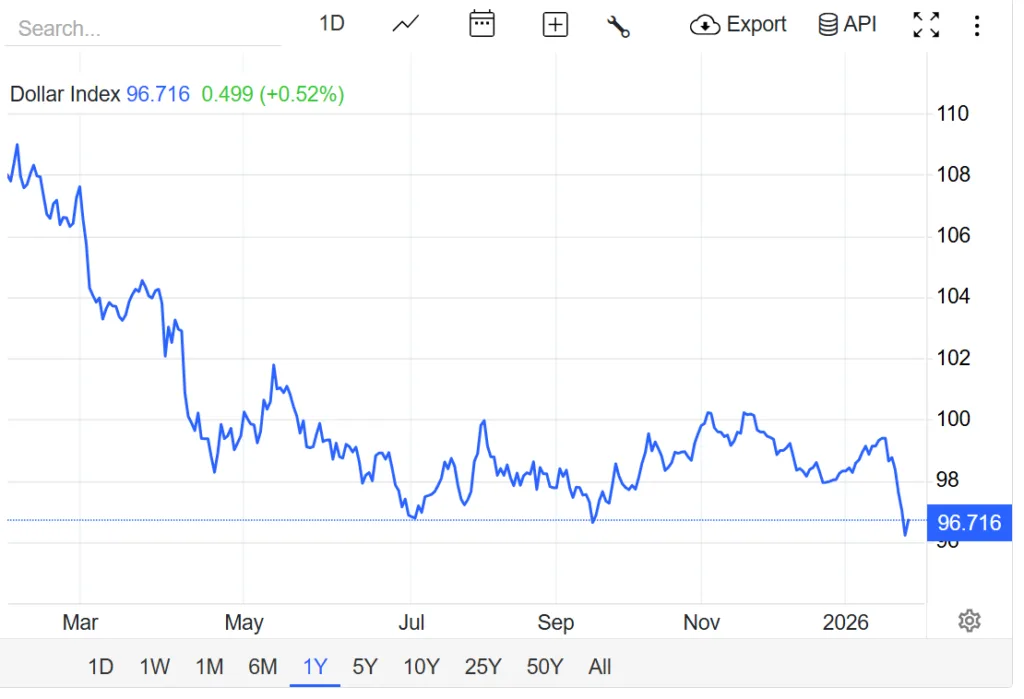Open the calendar date range picker
This screenshot has height=699, width=1024.
(x=482, y=24)
